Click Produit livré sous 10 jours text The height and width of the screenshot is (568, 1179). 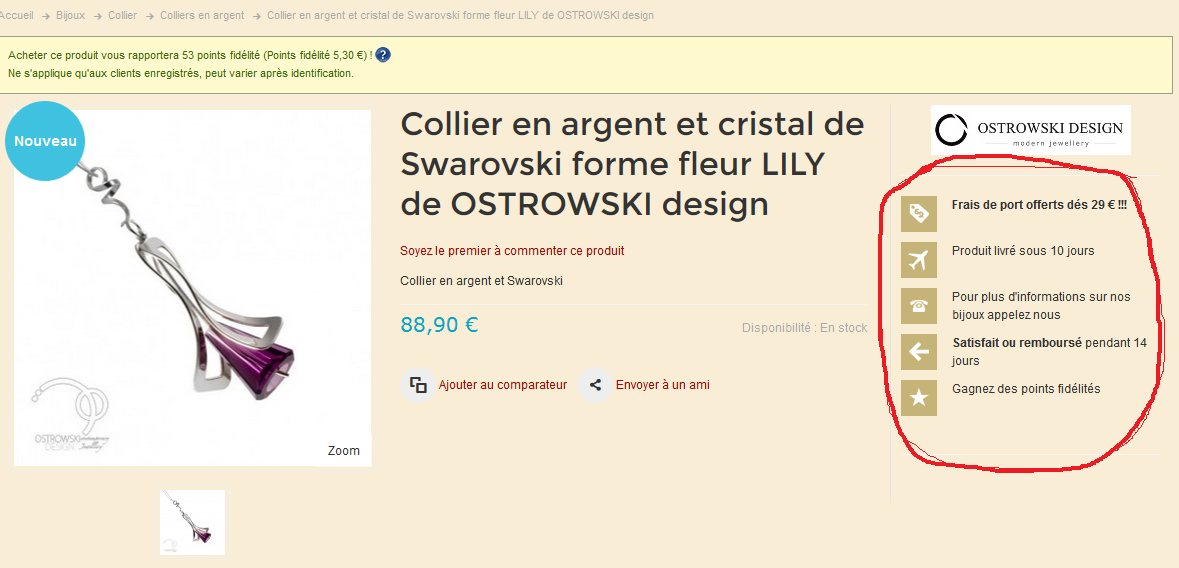coord(1023,251)
